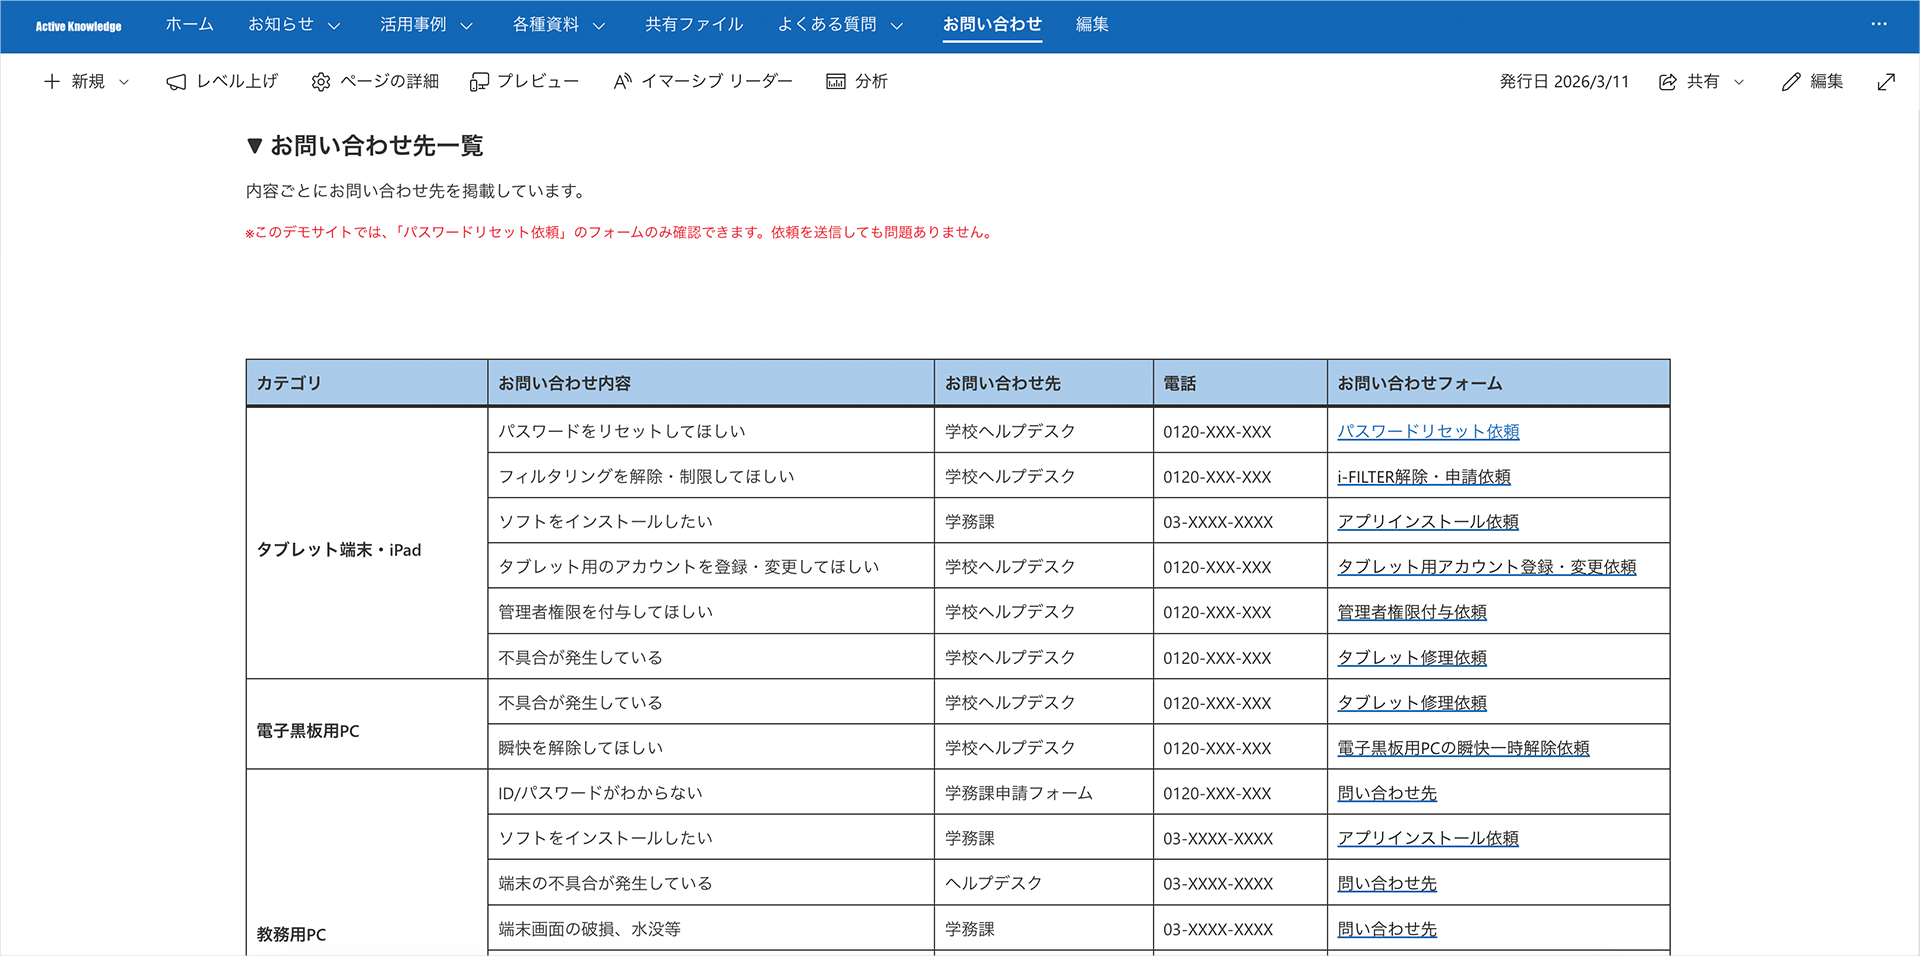The height and width of the screenshot is (956, 1920).
Task: Click the Active Knowledge site logo
Action: click(x=78, y=26)
